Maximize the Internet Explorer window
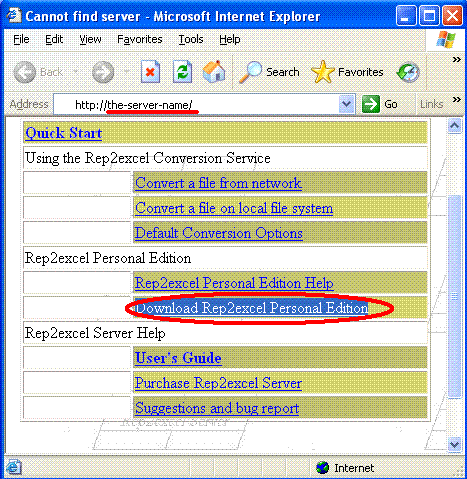The width and height of the screenshot is (467, 479). [x=429, y=16]
